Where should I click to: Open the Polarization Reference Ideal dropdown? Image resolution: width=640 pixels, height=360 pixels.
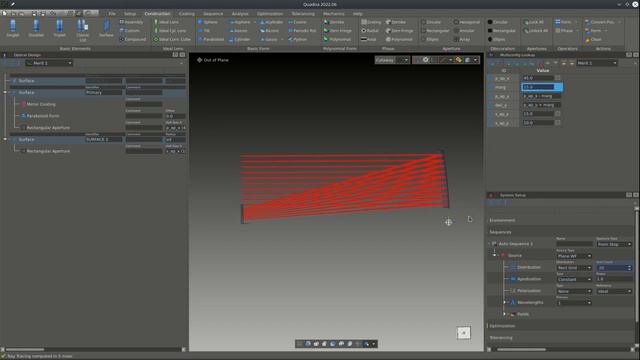[614, 291]
